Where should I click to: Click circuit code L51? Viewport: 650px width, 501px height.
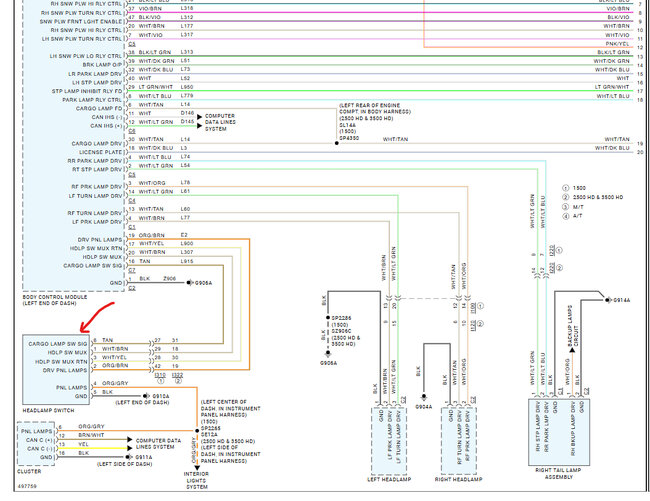(x=185, y=61)
